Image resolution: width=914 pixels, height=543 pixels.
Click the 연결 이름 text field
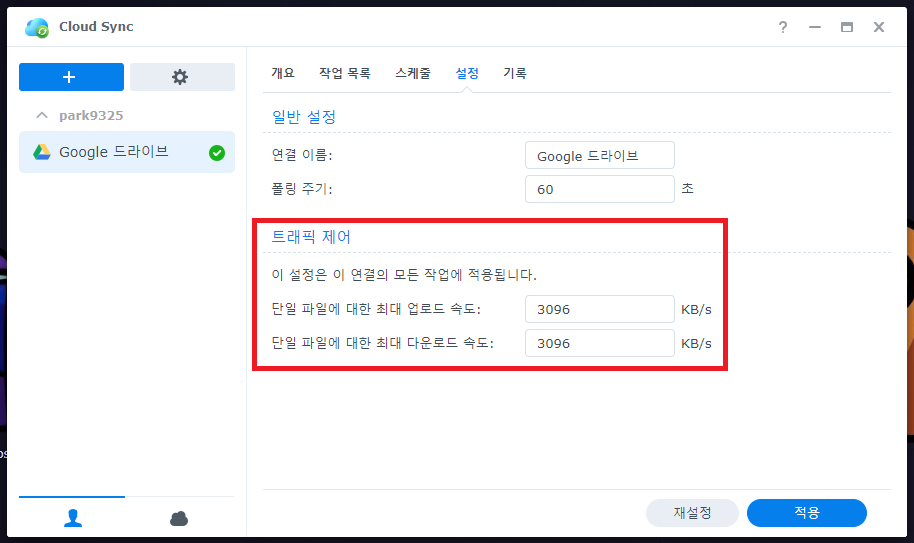(x=599, y=155)
